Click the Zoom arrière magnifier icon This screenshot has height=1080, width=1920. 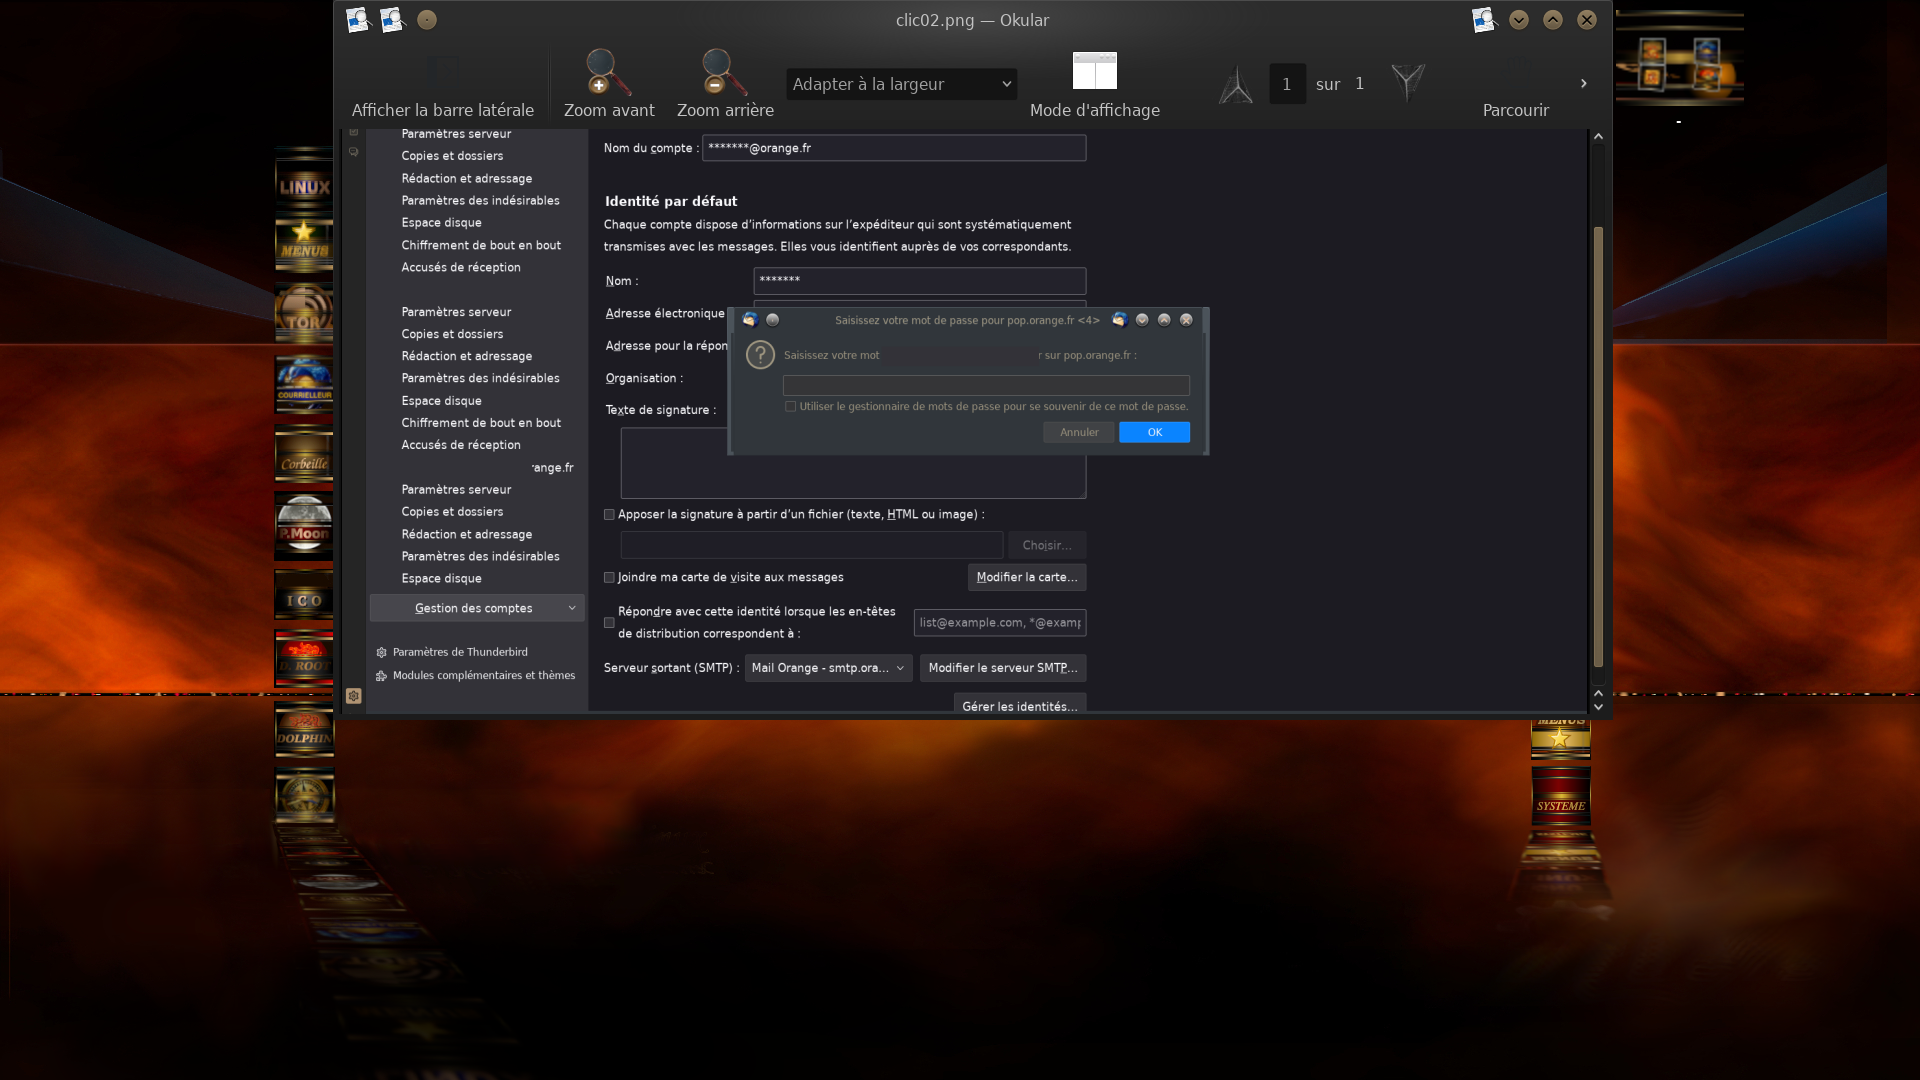click(x=724, y=72)
